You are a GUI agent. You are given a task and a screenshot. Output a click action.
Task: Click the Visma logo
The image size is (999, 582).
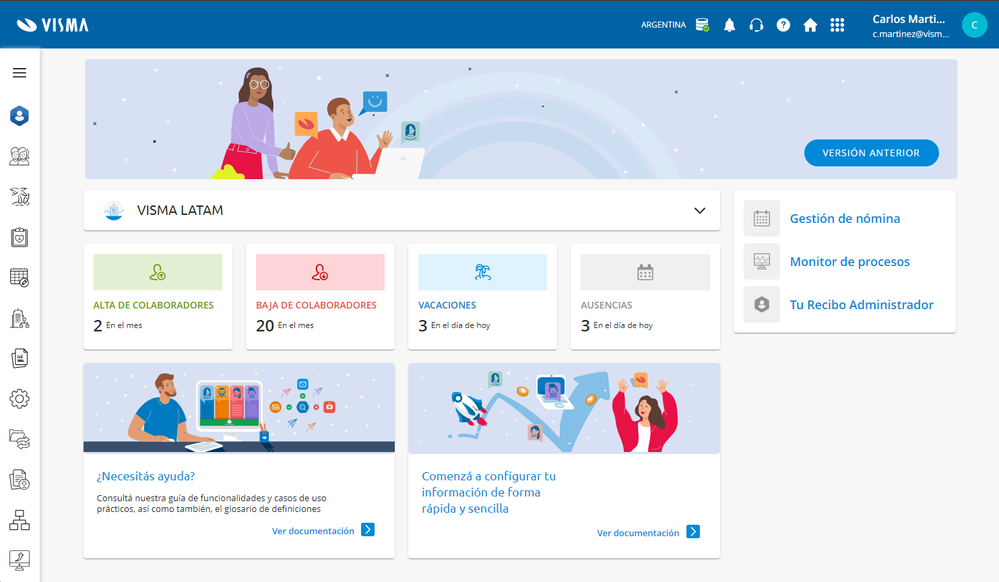click(x=52, y=25)
